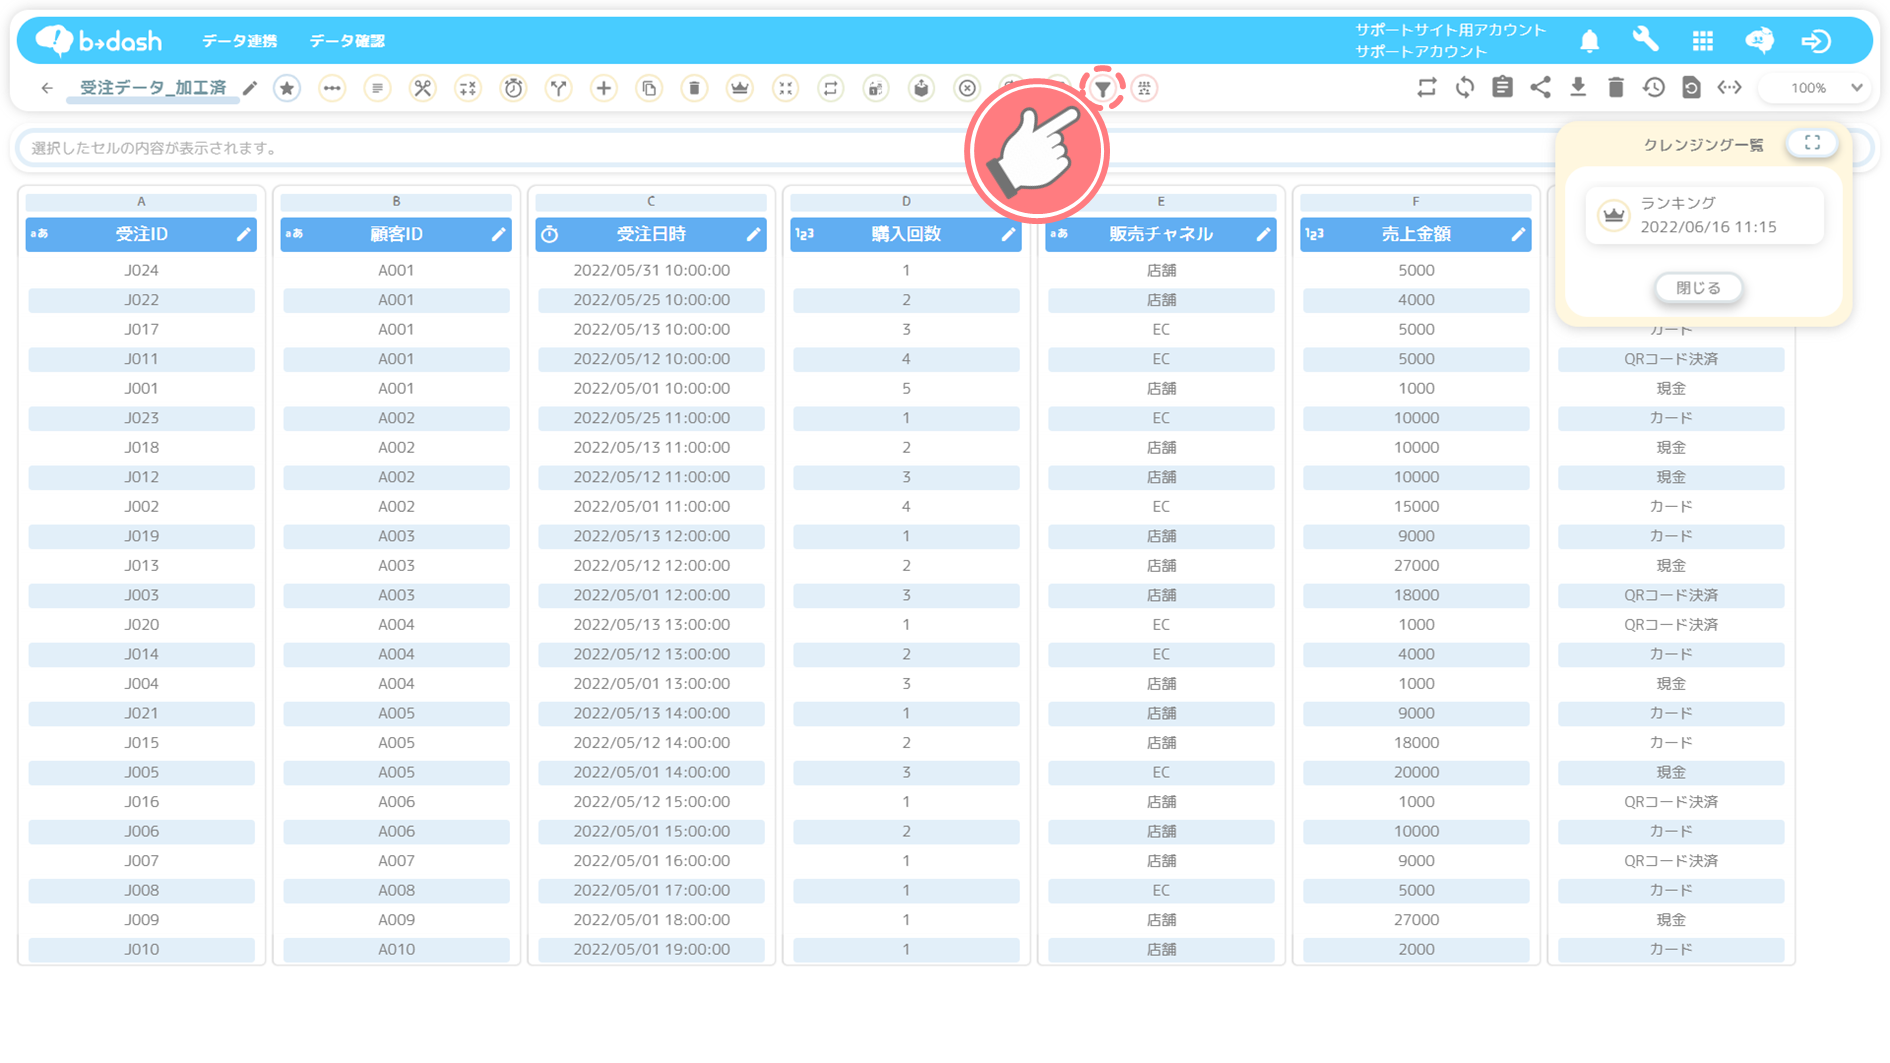Viewport: 1890px width, 1063px height.
Task: Click the circled X remove icon
Action: tap(967, 88)
